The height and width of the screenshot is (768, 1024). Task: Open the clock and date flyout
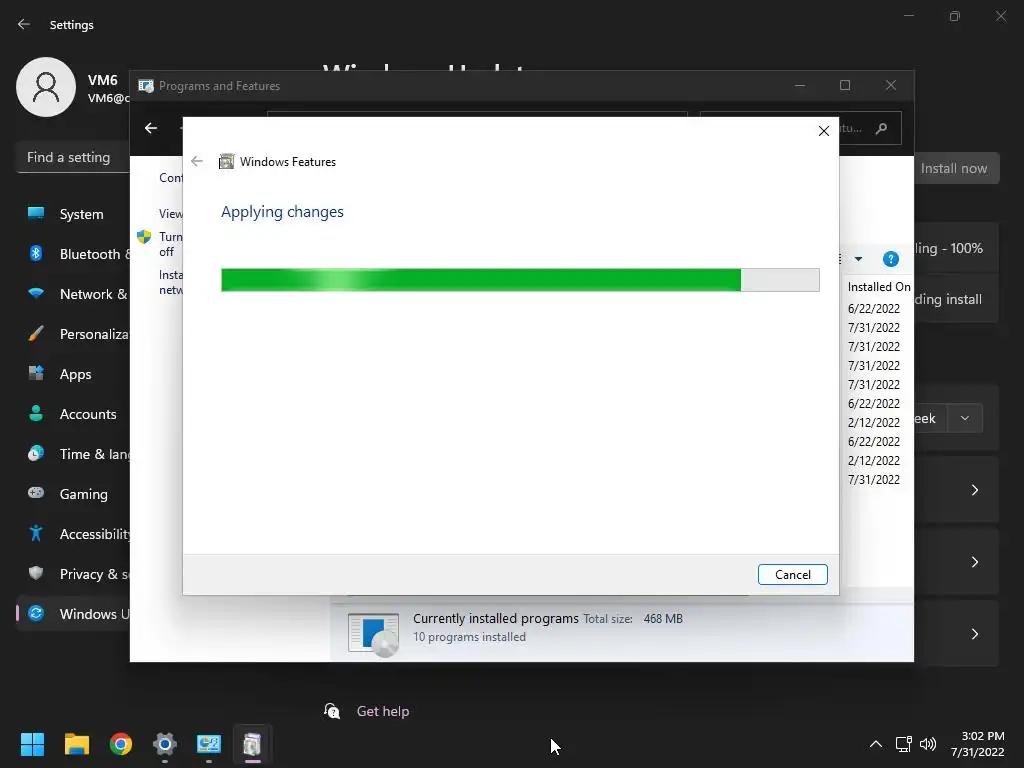tap(978, 744)
